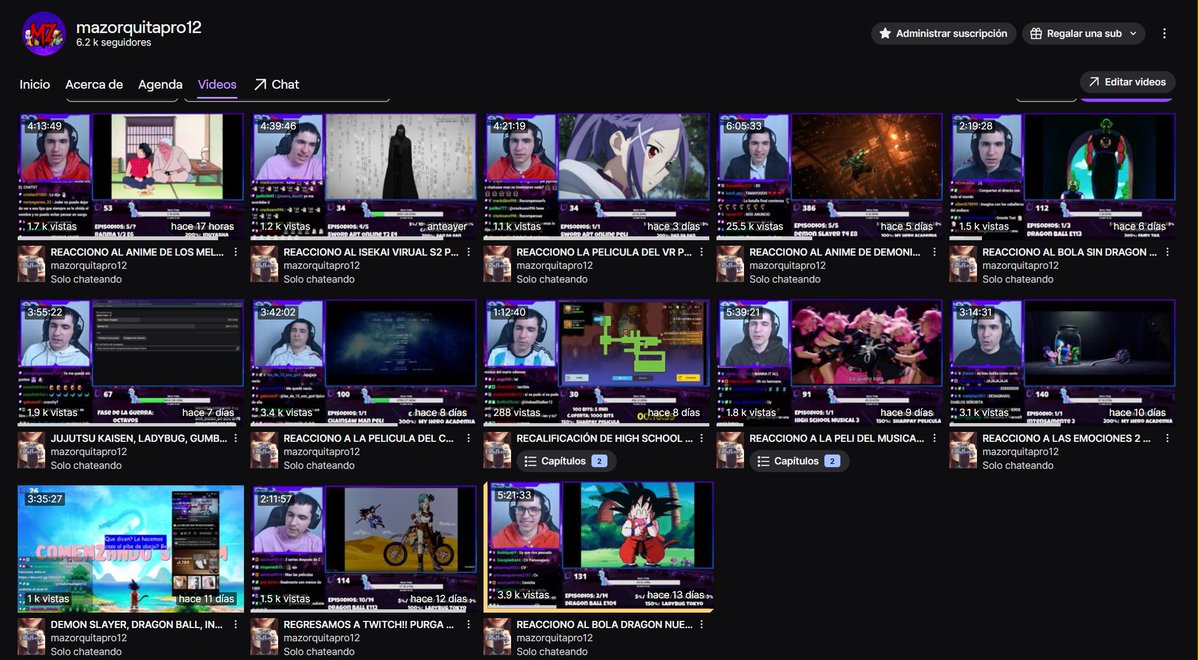Image resolution: width=1200 pixels, height=660 pixels.
Task: Open mazorquitapro12 channel avatar logo
Action: tap(44, 34)
